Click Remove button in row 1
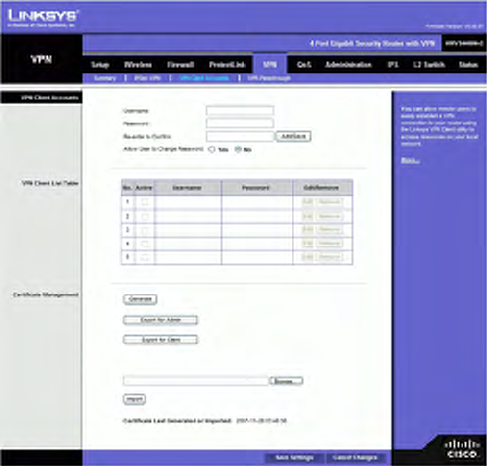This screenshot has width=487, height=466. pos(329,202)
